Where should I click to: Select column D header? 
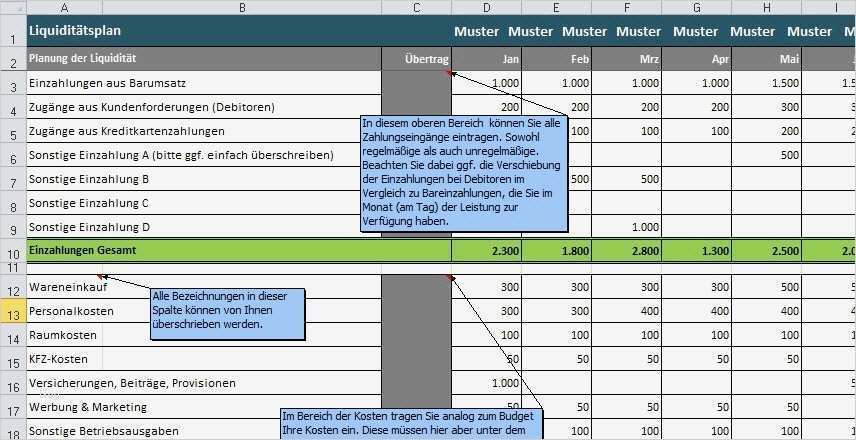pyautogui.click(x=486, y=7)
